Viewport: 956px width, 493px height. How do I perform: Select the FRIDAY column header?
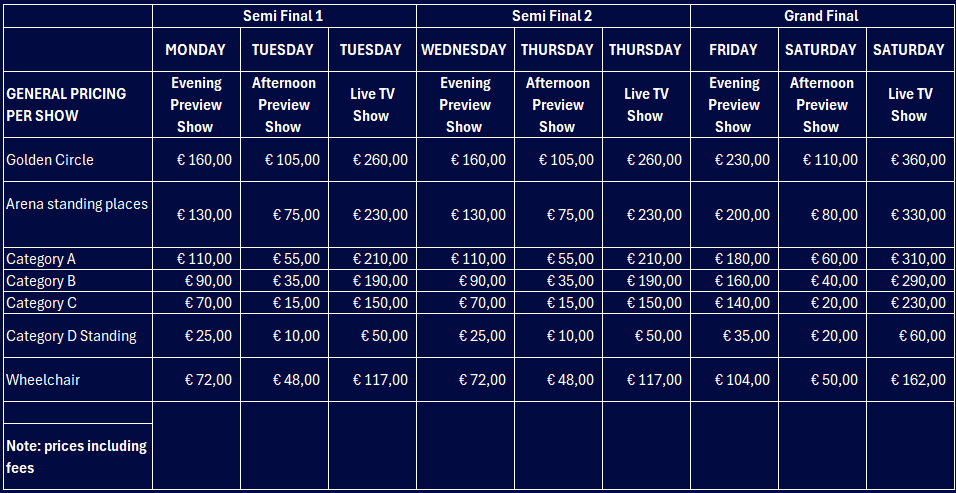733,50
